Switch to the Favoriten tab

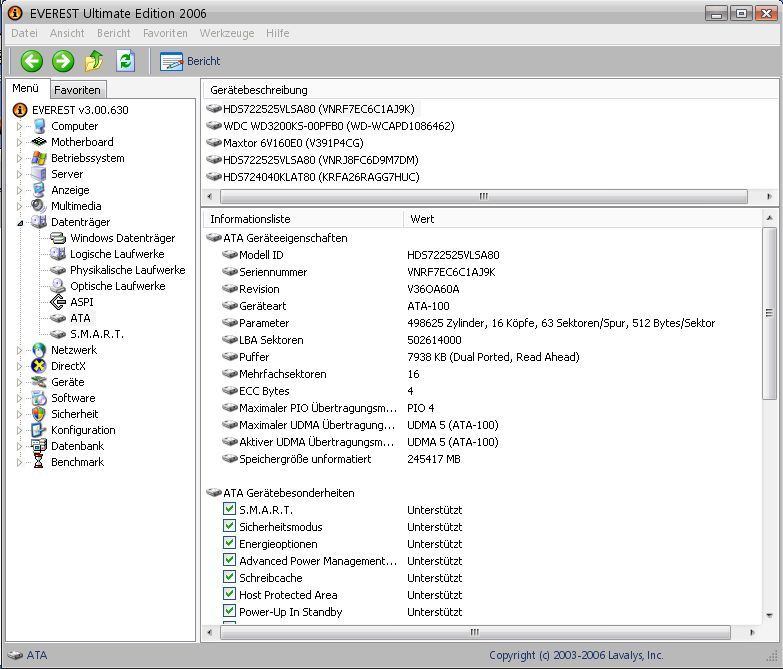point(77,90)
